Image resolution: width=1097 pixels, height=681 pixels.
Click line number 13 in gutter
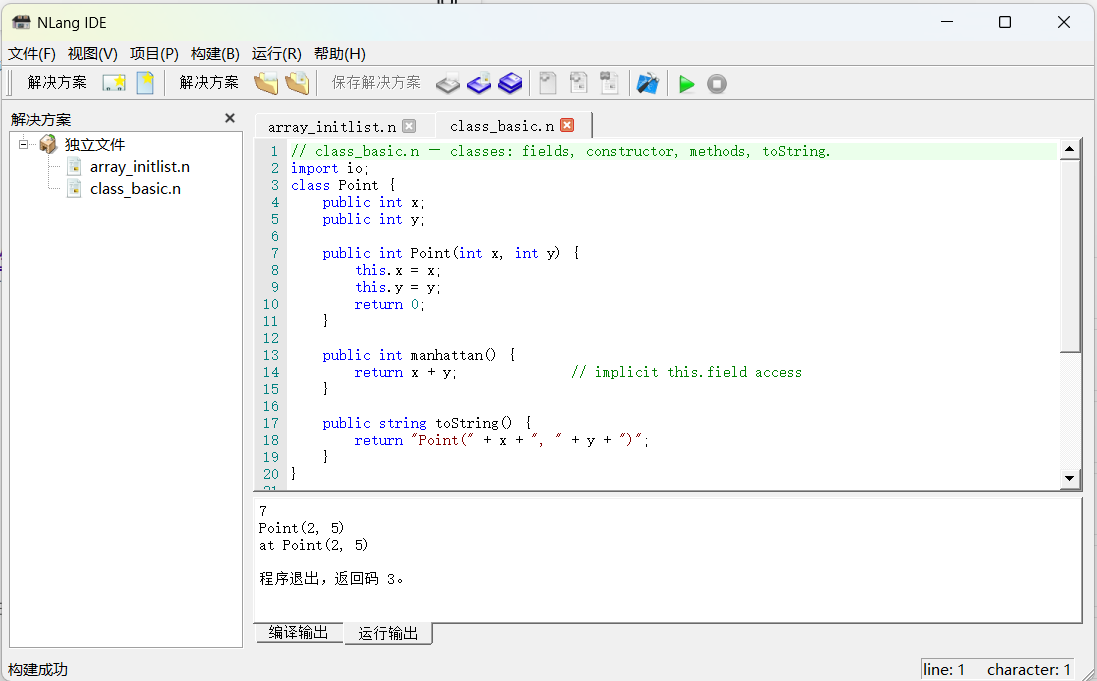click(271, 356)
